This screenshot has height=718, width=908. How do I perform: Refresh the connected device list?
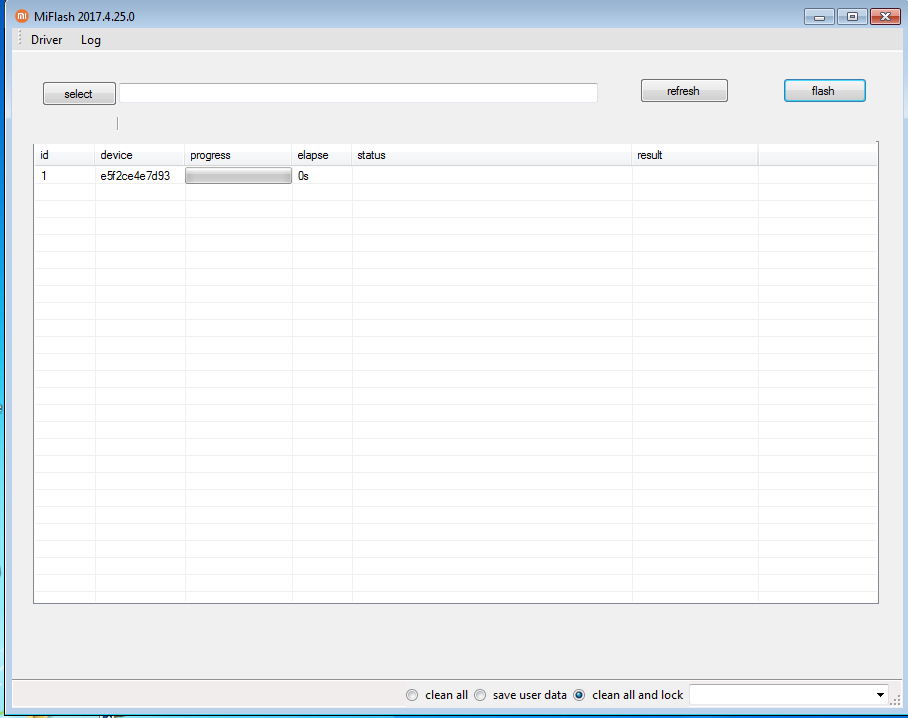coord(684,91)
